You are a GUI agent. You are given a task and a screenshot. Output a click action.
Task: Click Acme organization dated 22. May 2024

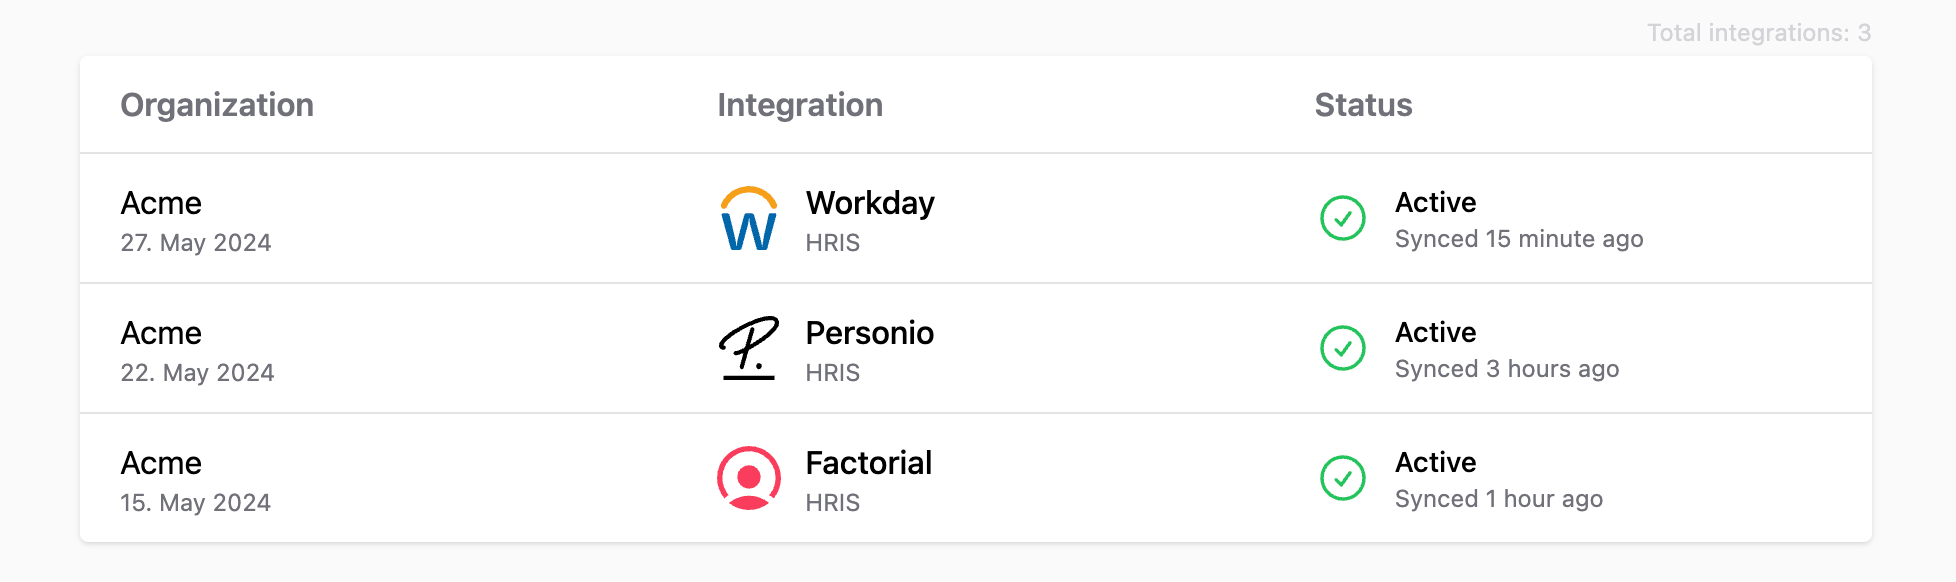coord(161,333)
